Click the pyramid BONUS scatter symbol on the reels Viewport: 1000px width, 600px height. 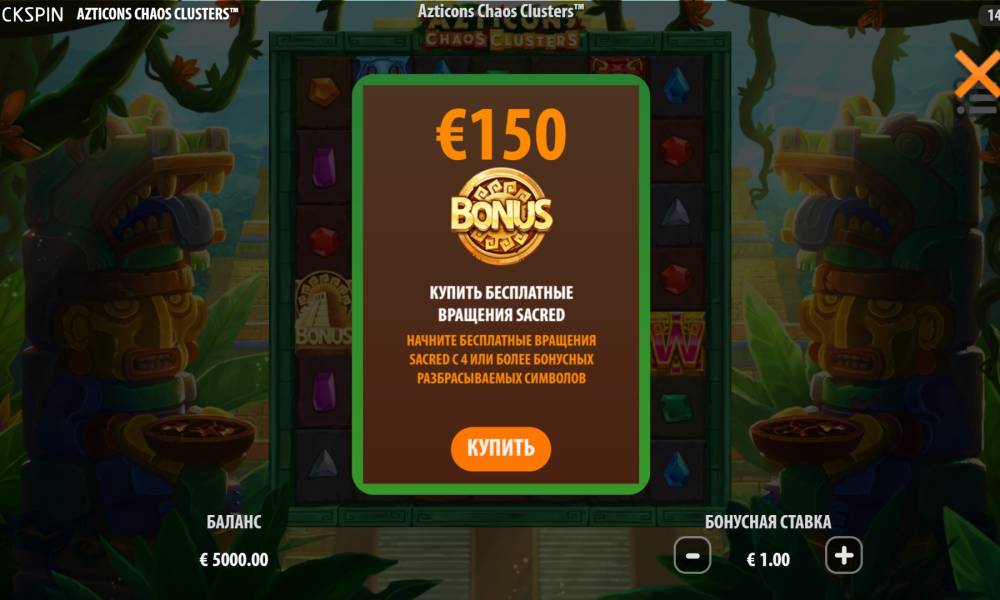323,311
